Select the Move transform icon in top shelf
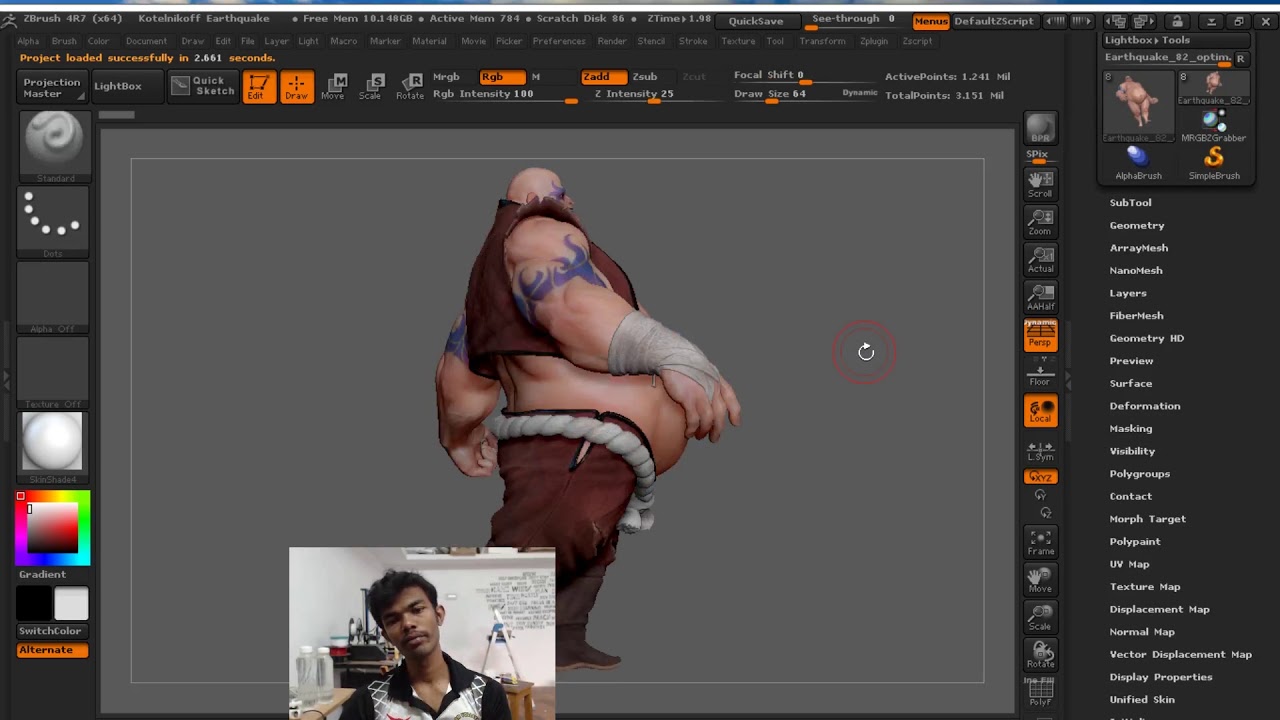1280x720 pixels. pos(333,86)
